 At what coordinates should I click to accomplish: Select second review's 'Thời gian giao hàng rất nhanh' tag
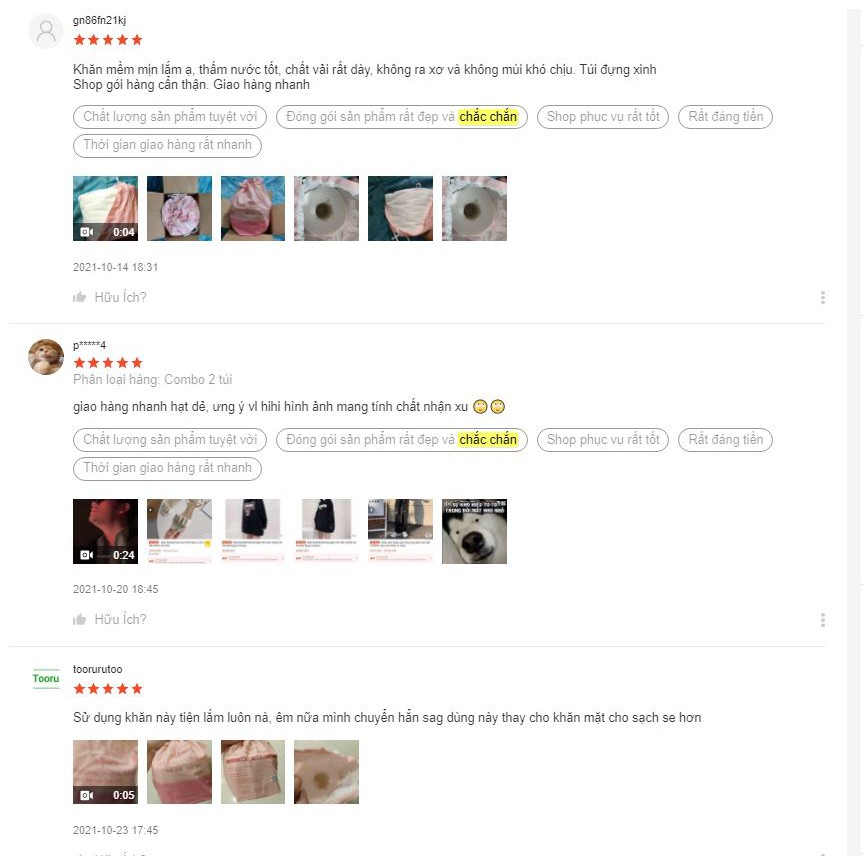(167, 468)
